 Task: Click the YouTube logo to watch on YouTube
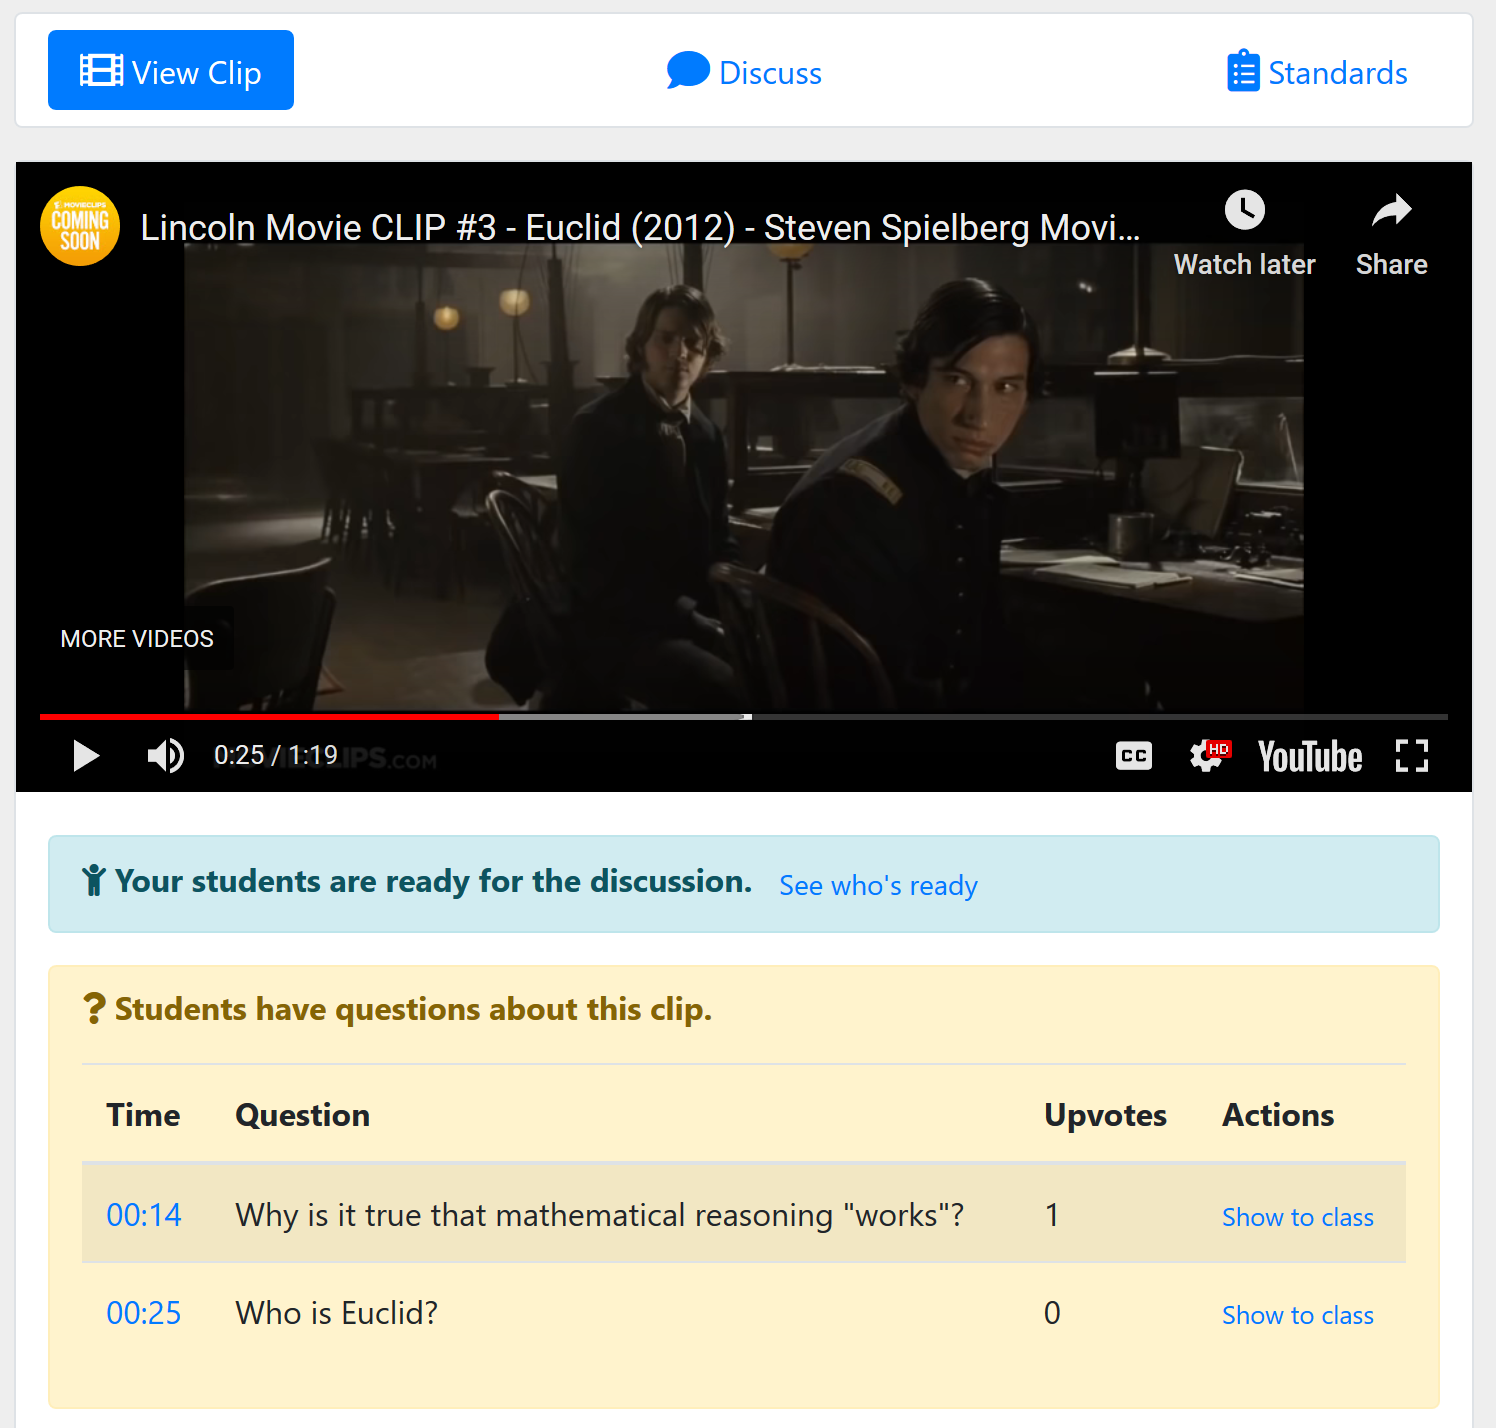[x=1310, y=756]
